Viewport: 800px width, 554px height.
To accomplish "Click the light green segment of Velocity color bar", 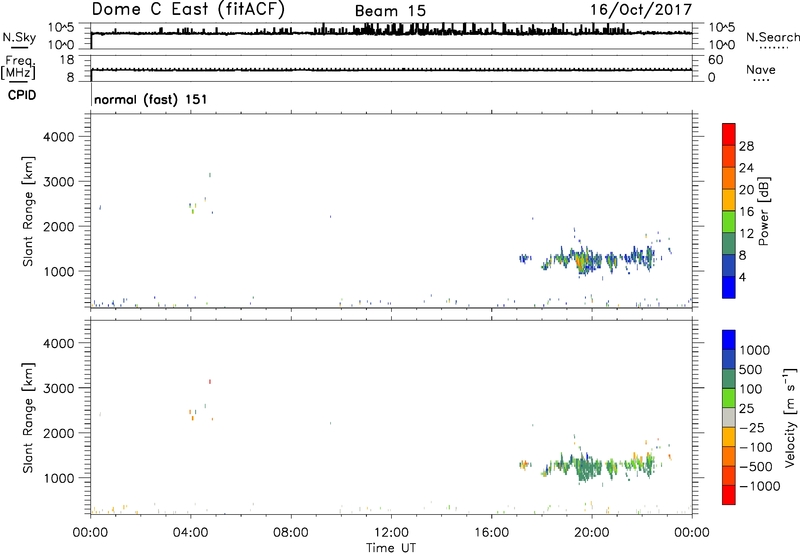I will click(x=729, y=398).
